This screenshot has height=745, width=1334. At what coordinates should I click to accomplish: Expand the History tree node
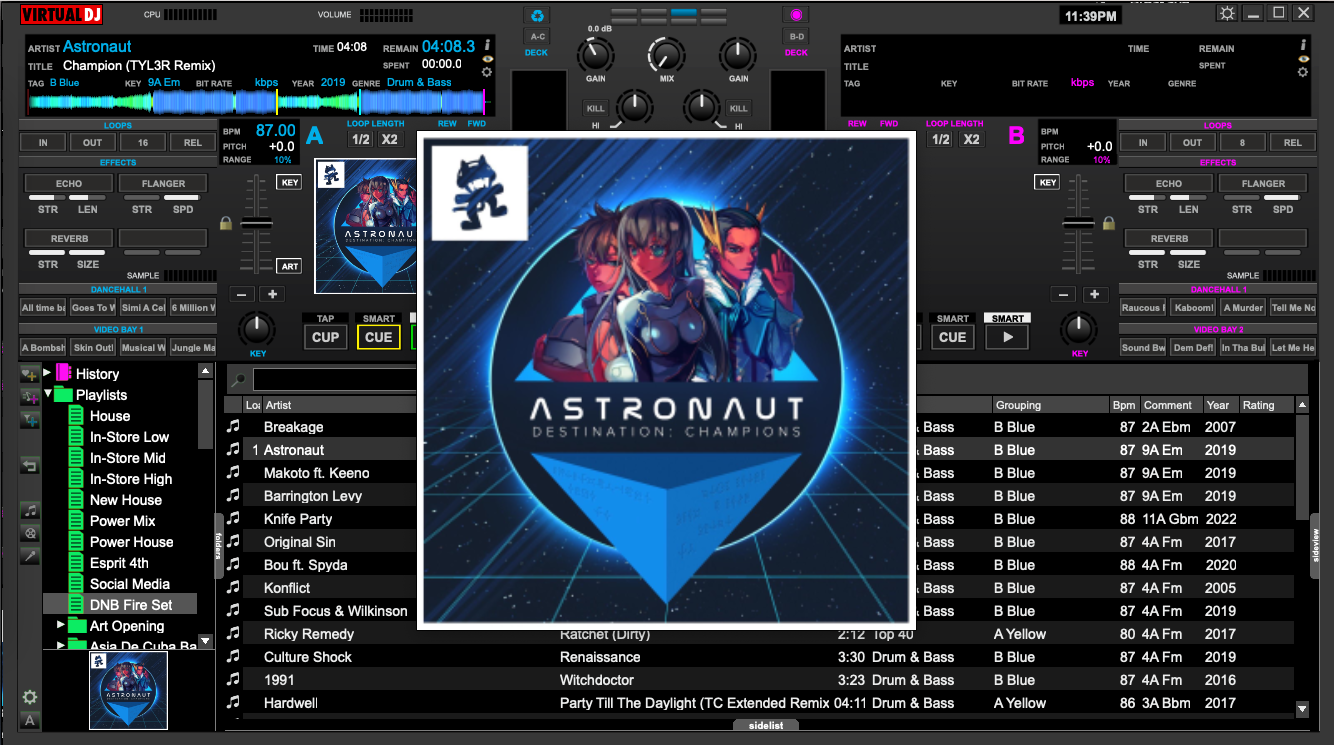tap(47, 372)
